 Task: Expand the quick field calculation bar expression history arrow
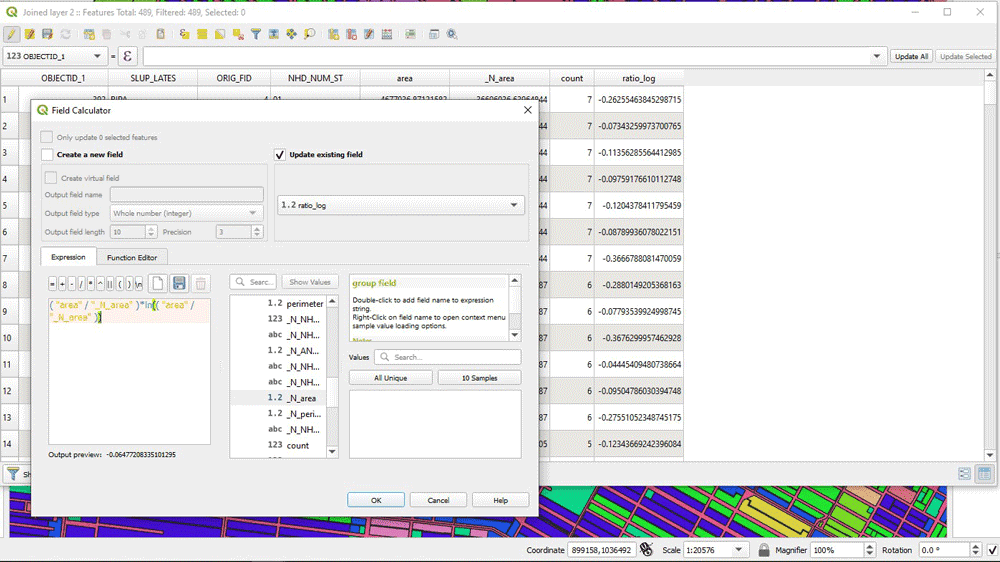877,56
